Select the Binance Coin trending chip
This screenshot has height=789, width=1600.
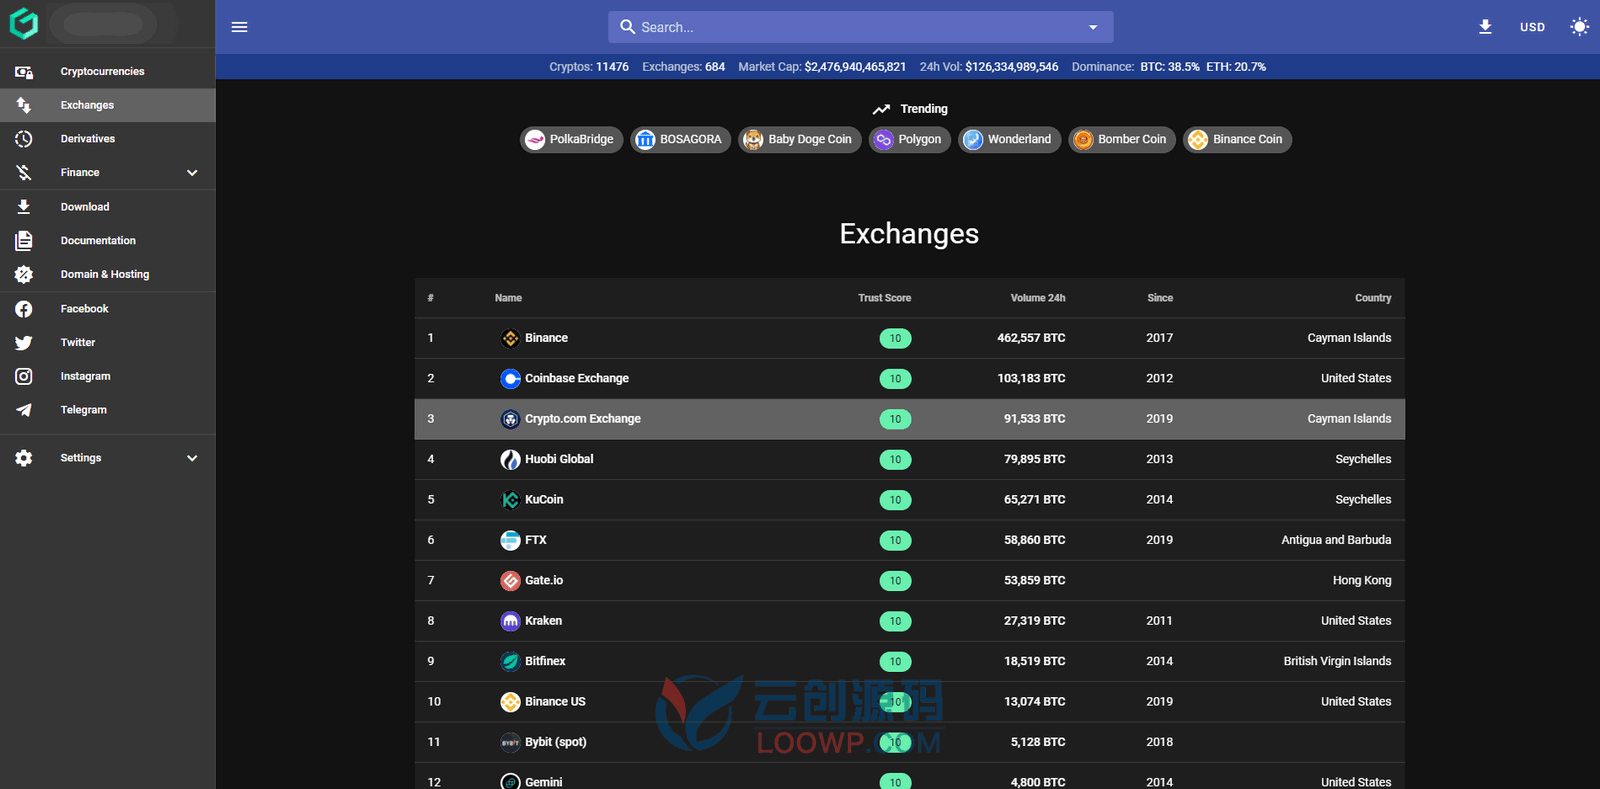pos(1237,139)
